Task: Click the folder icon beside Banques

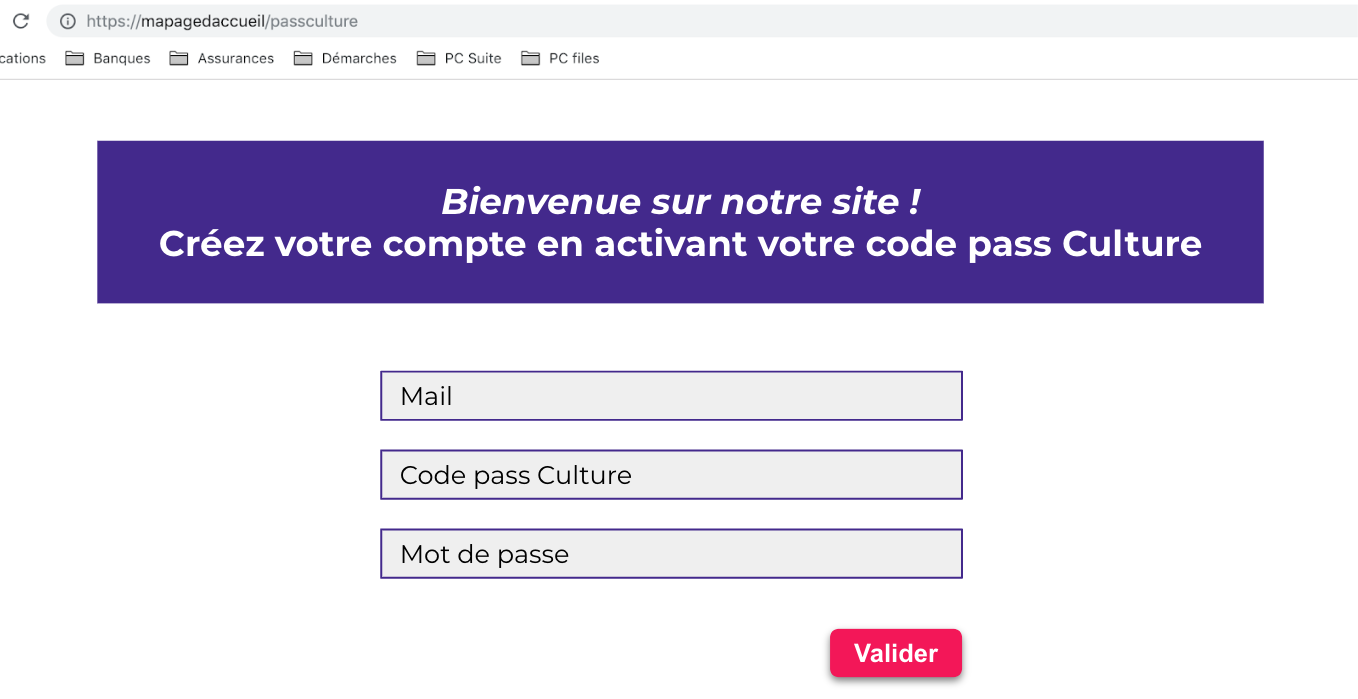Action: pos(75,58)
